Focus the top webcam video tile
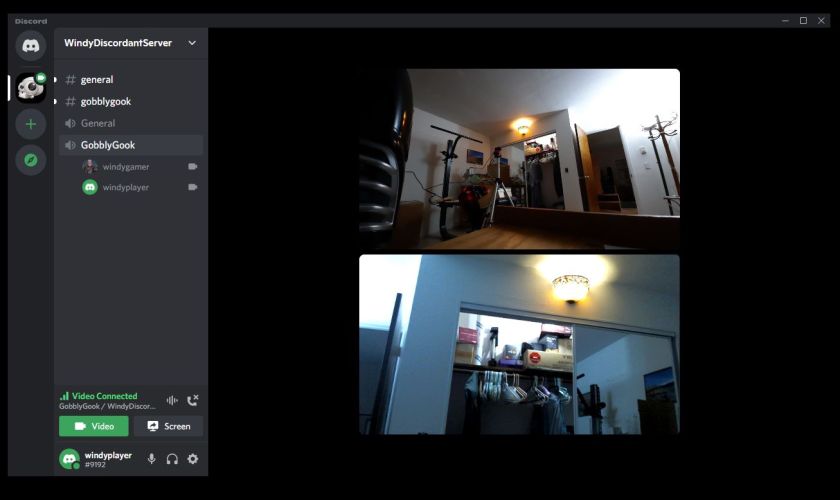The height and width of the screenshot is (500, 840). pos(519,158)
